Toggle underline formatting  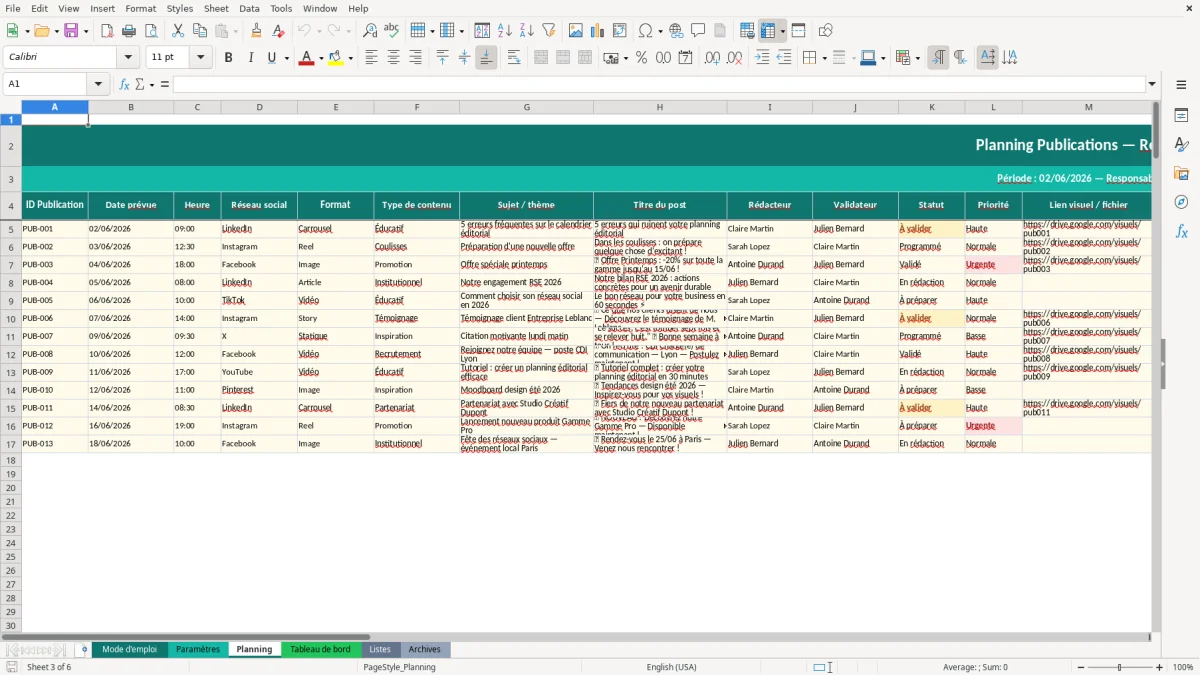[x=273, y=58]
